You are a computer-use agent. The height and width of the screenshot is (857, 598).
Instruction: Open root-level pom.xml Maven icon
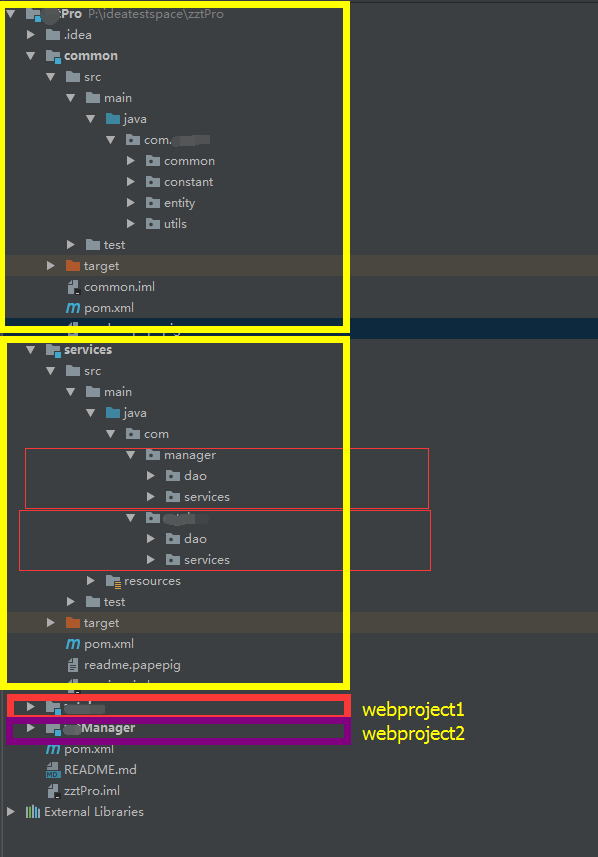[53, 749]
